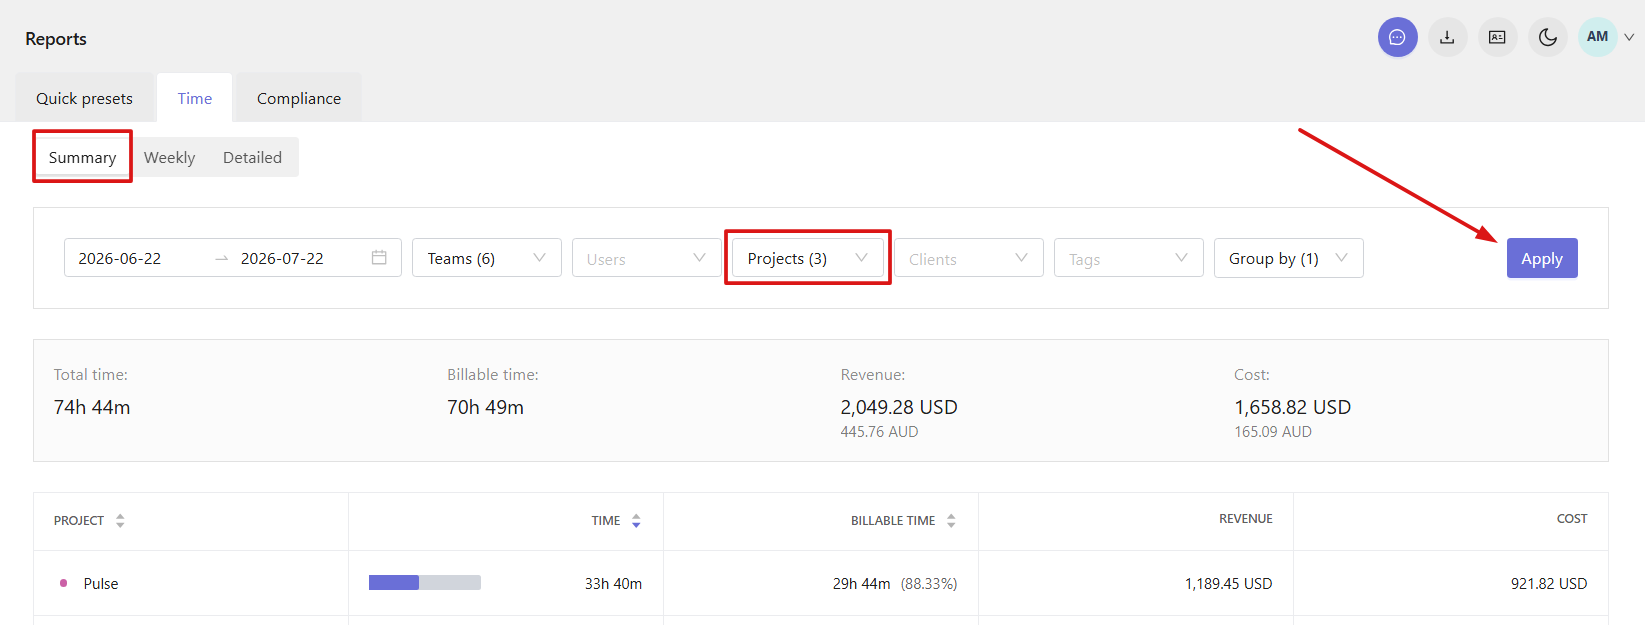Screen dimensions: 1645x625
Task: Click Cost value 1,658.82 USD
Action: (x=1292, y=407)
